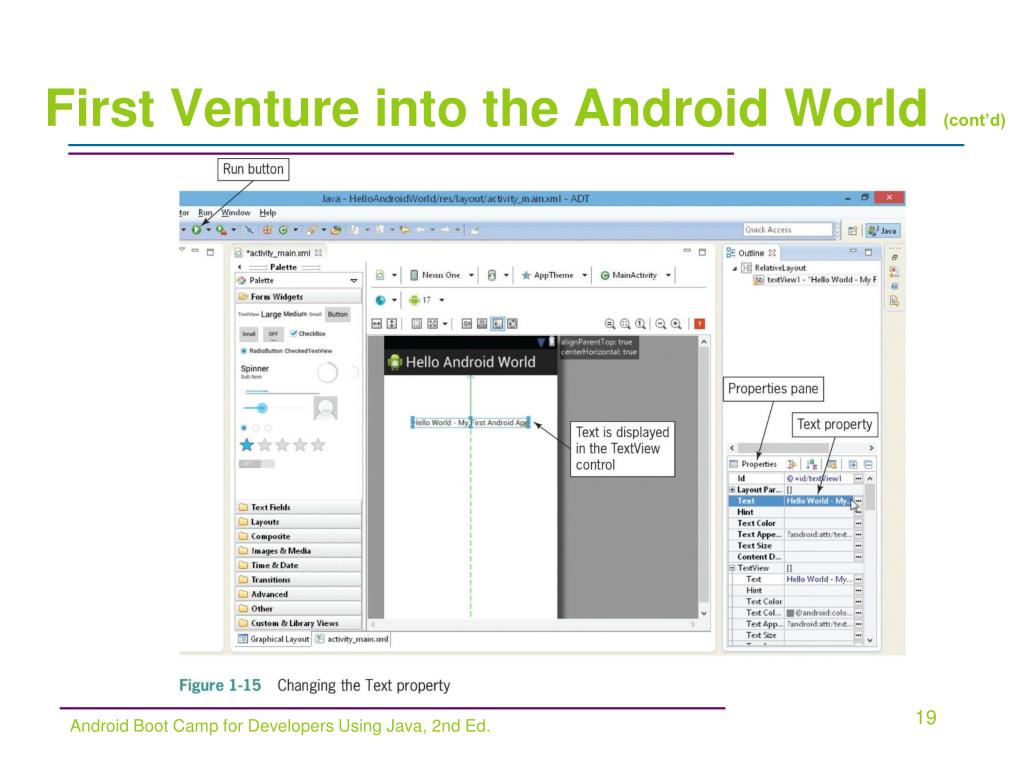The image size is (1024, 768).
Task: Select the circular ProgressBar widget
Action: [327, 373]
